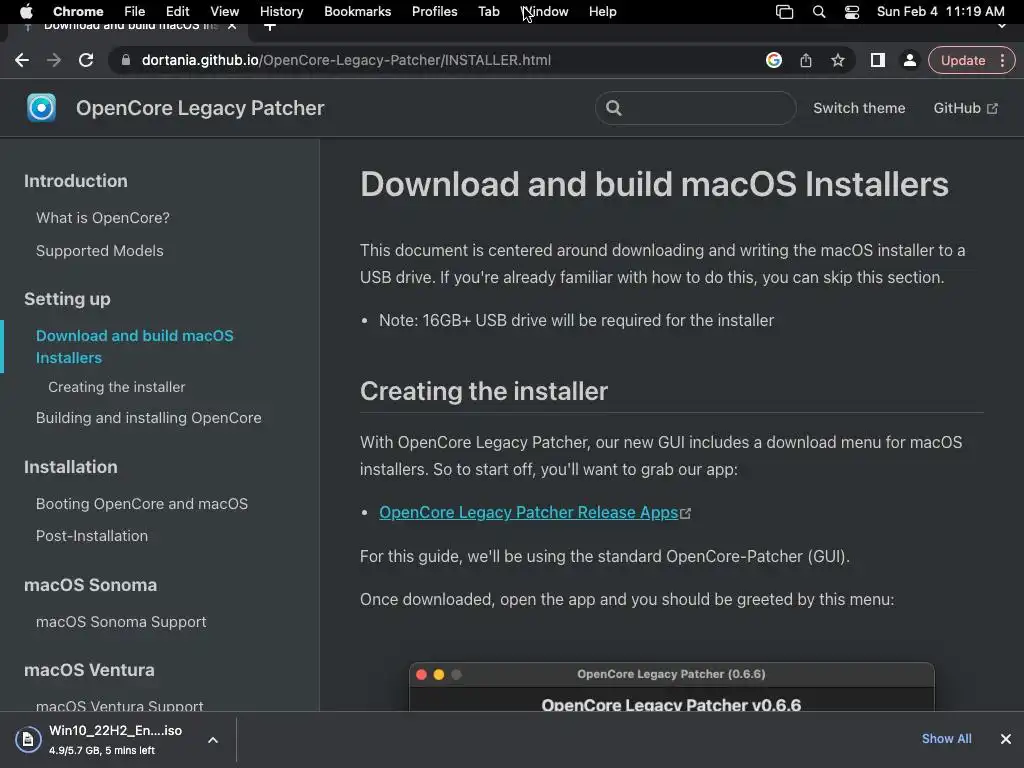Open macOS Spotlight search icon
Image resolution: width=1024 pixels, height=768 pixels.
click(819, 12)
